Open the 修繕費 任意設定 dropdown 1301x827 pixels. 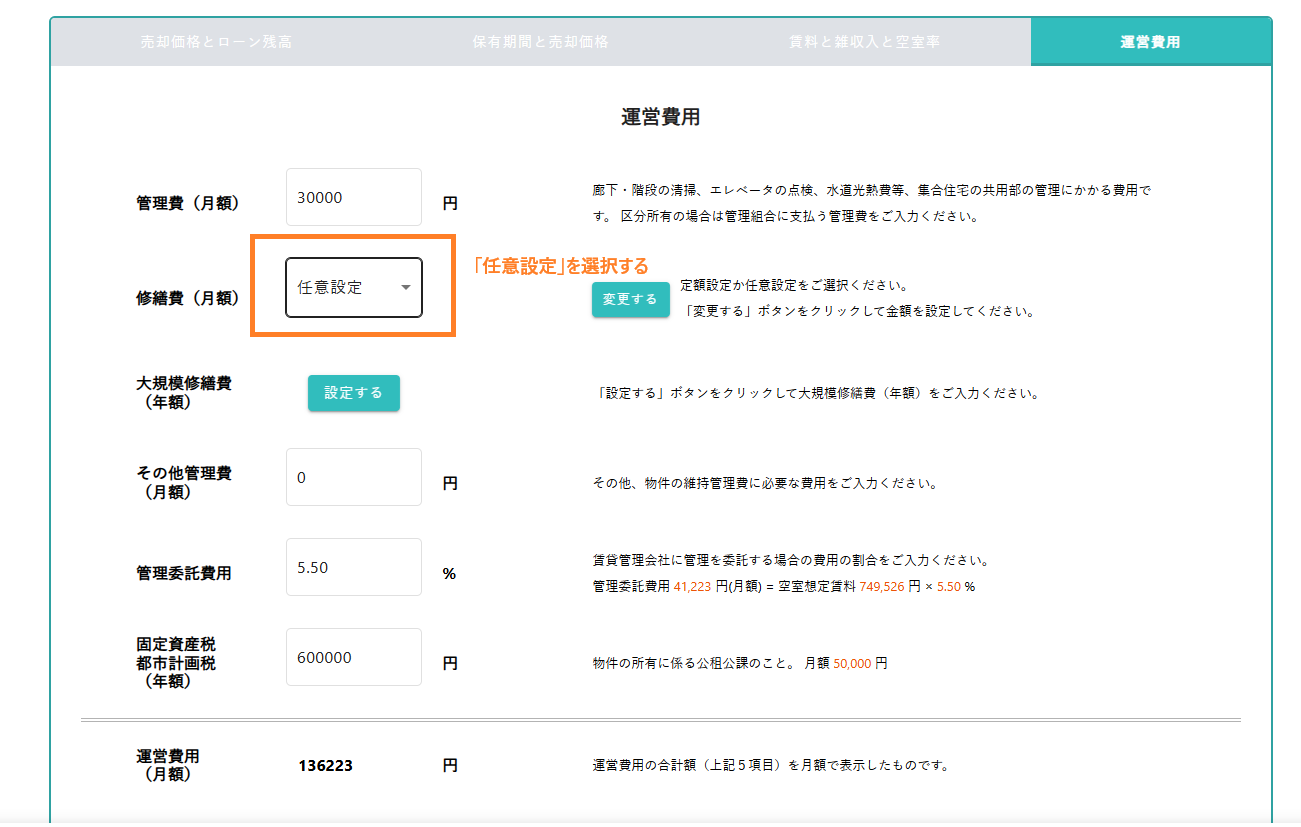coord(353,287)
